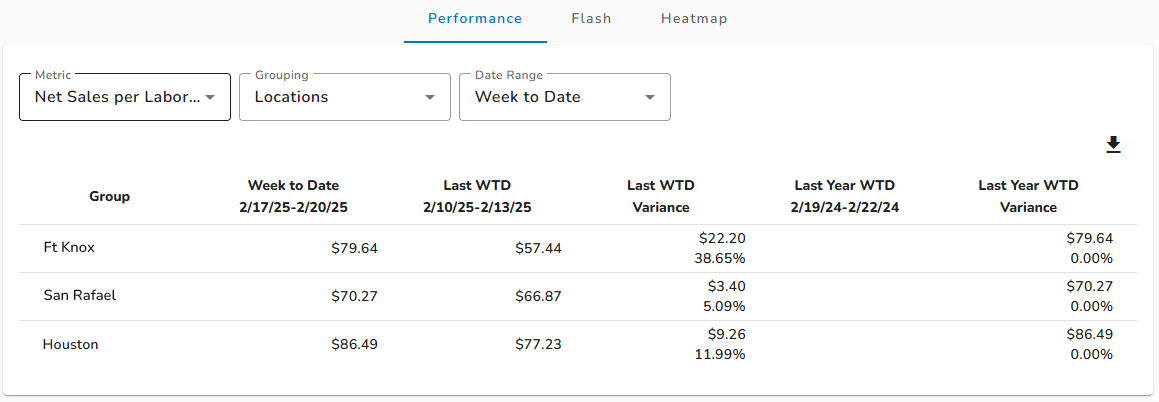Click the arrow beside Net Sales per Labor
The height and width of the screenshot is (402, 1159).
(210, 98)
